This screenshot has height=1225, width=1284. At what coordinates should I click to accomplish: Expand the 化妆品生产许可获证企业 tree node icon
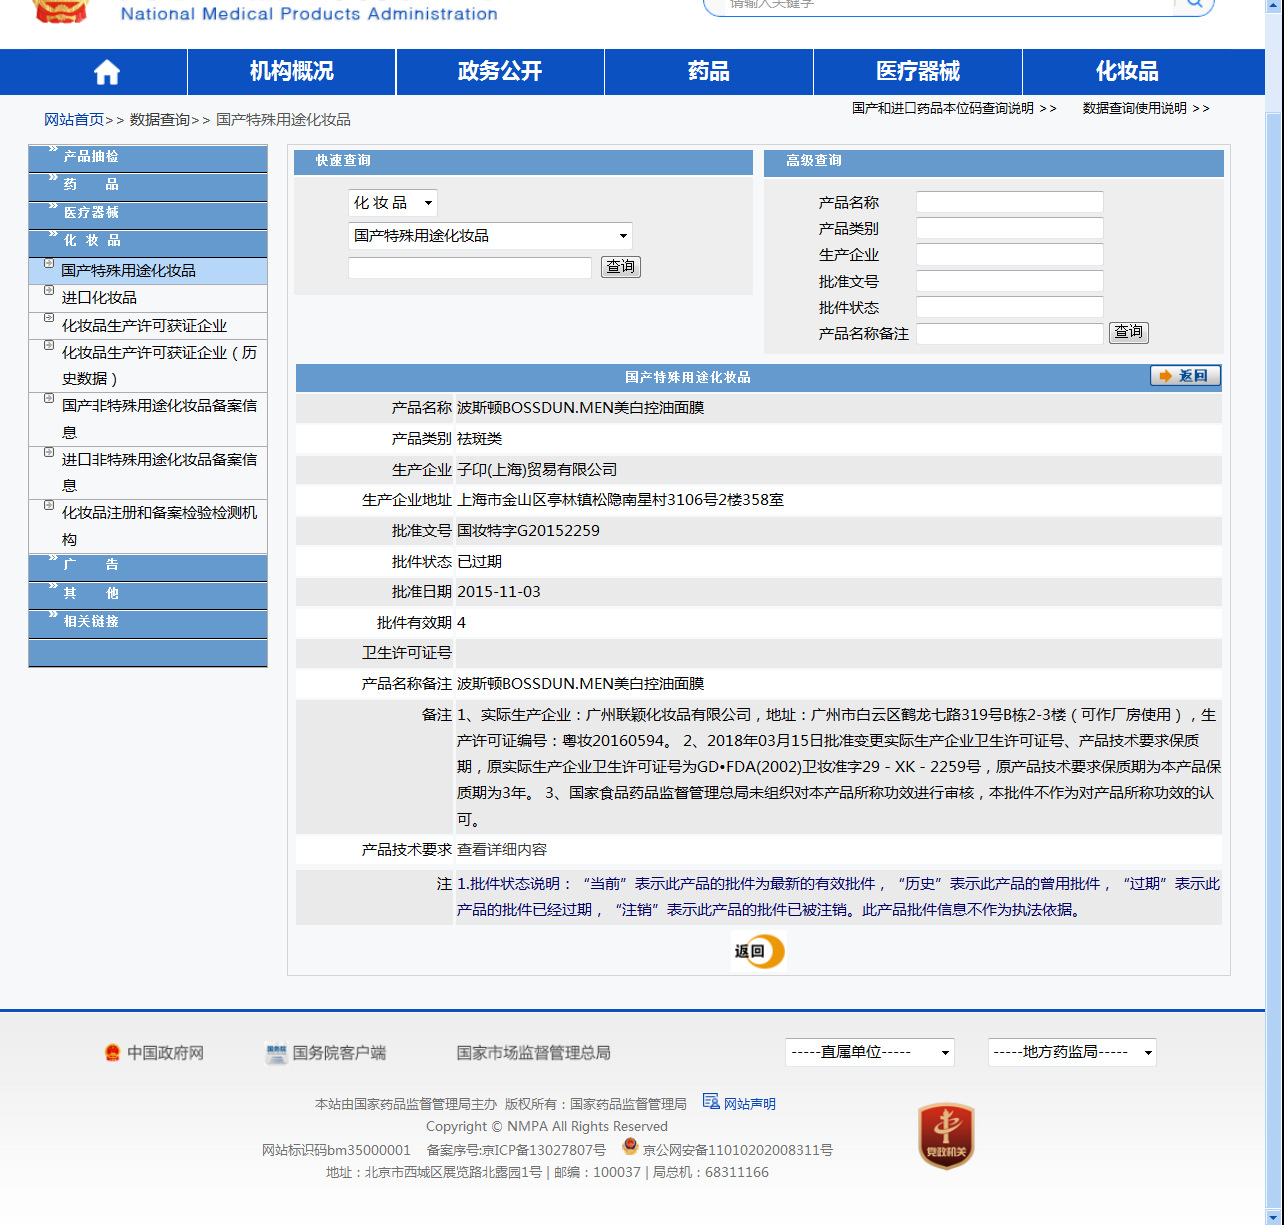(x=49, y=319)
